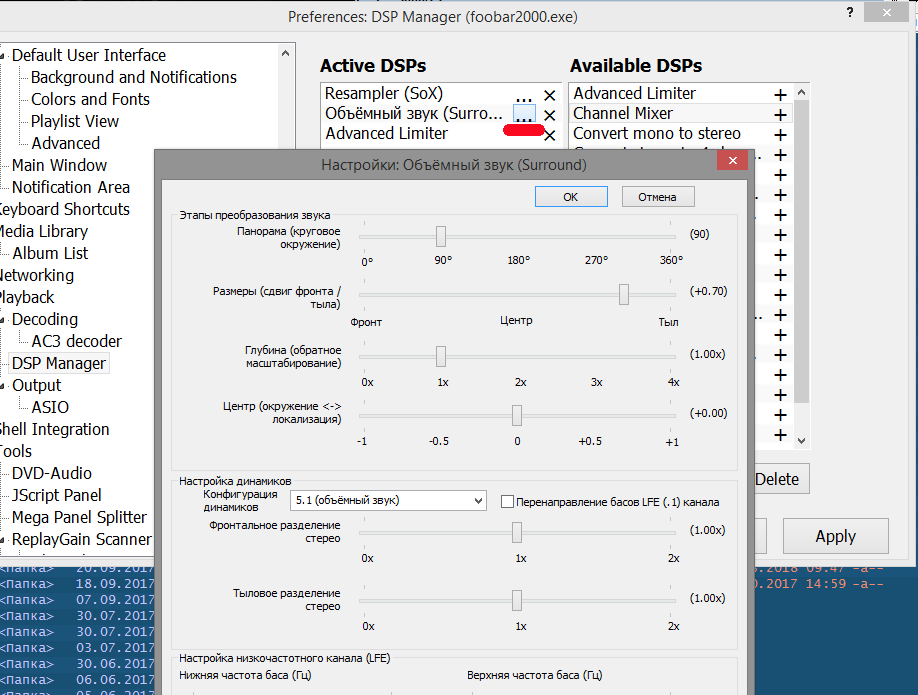Image resolution: width=918 pixels, height=695 pixels.
Task: Open configuration dots for Объёмный звук DSP
Action: [x=524, y=114]
